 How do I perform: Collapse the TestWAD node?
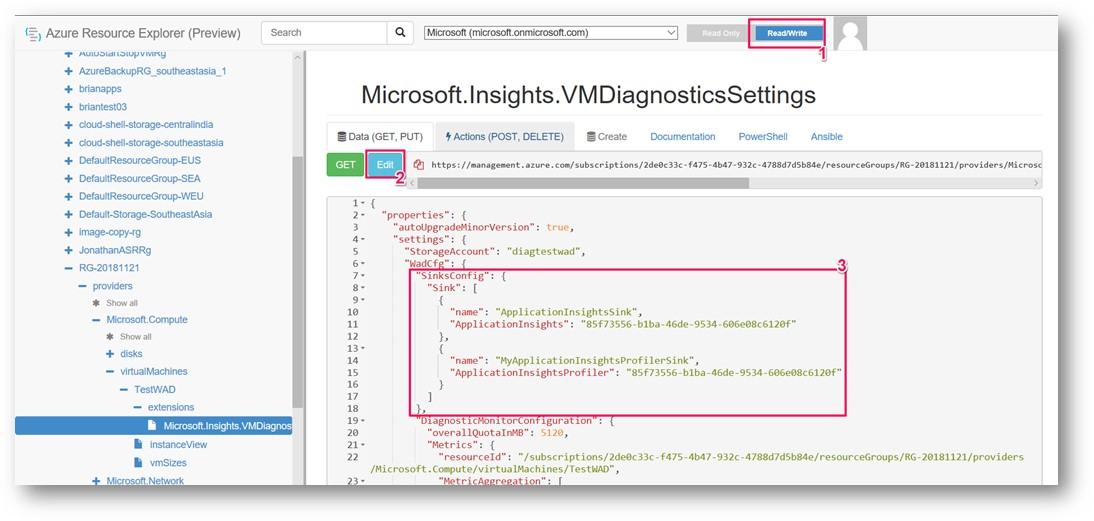tap(124, 389)
